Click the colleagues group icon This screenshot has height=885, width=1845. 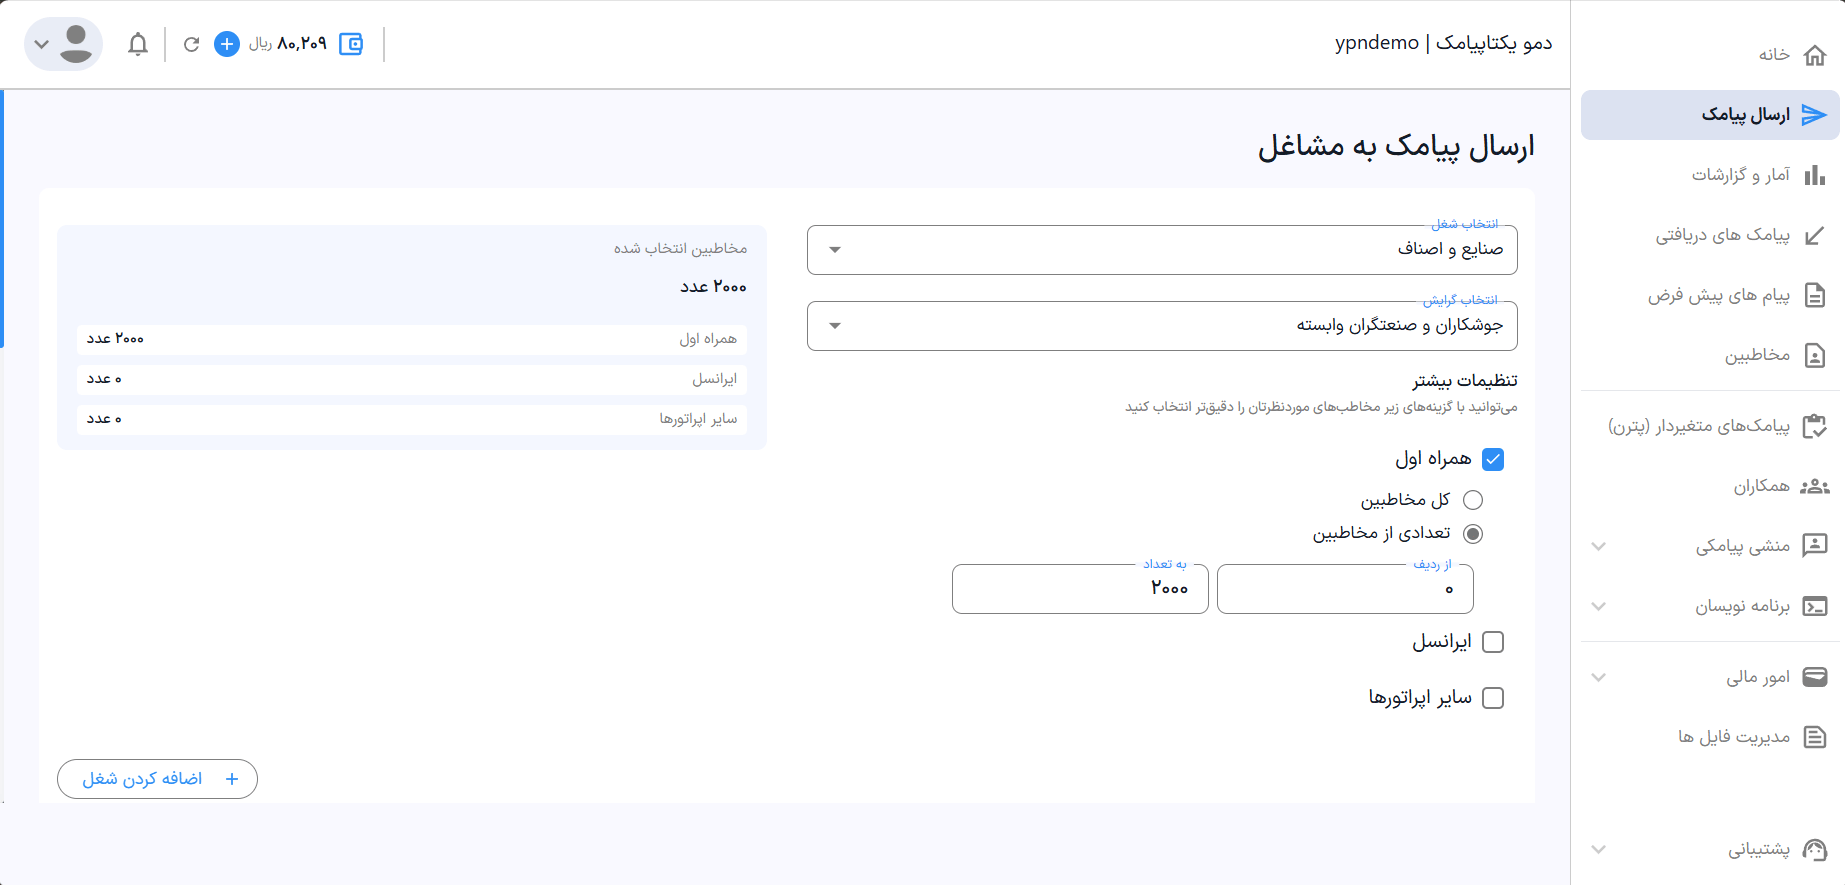(1814, 487)
